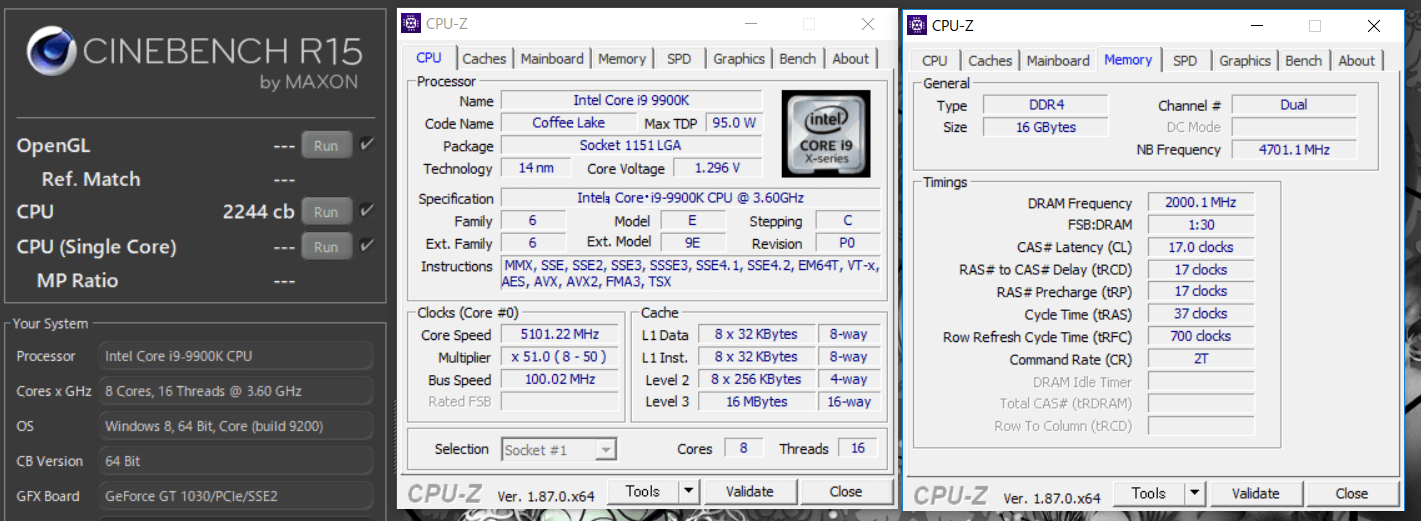Click the Intel Core i9 X-series badge
Viewport: 1421px width, 521px height.
tap(826, 134)
